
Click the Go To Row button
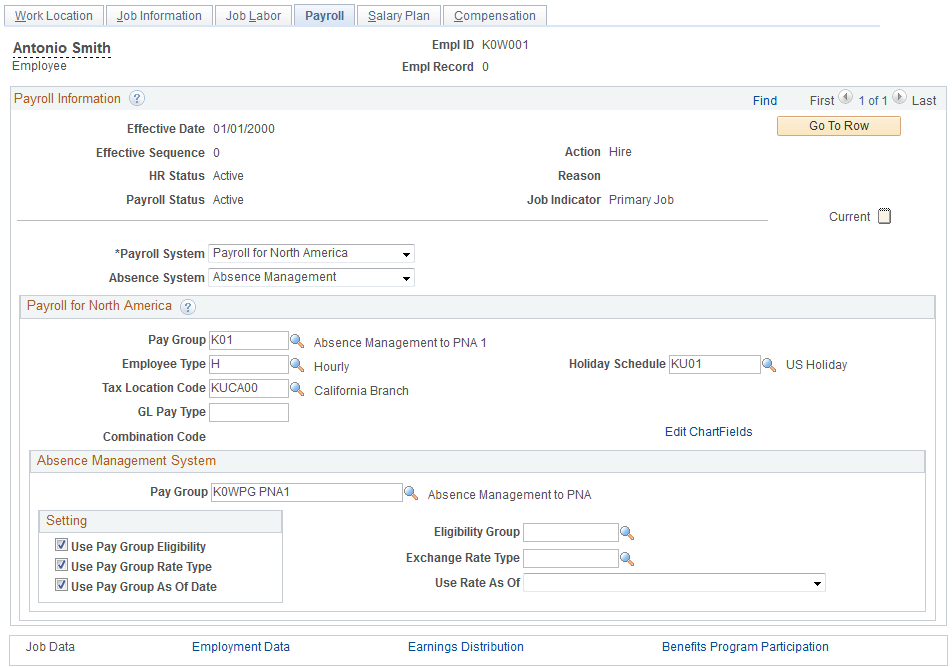[x=838, y=125]
